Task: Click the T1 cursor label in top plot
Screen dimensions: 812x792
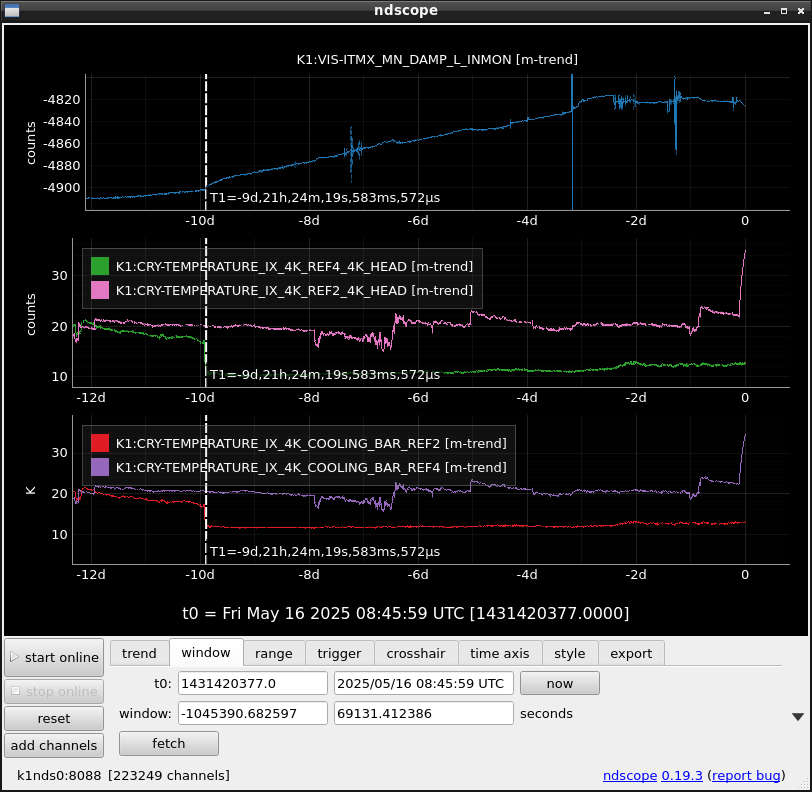Action: coord(325,197)
